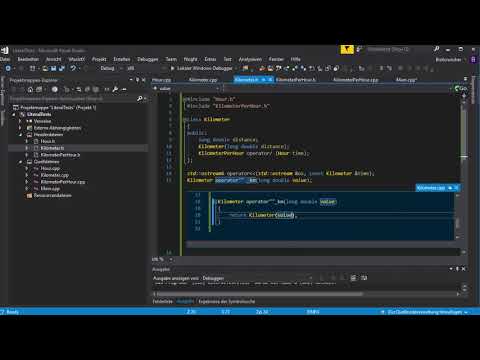Click the save file icon in toolbar
Screen dimensions: 480x360
53,68
